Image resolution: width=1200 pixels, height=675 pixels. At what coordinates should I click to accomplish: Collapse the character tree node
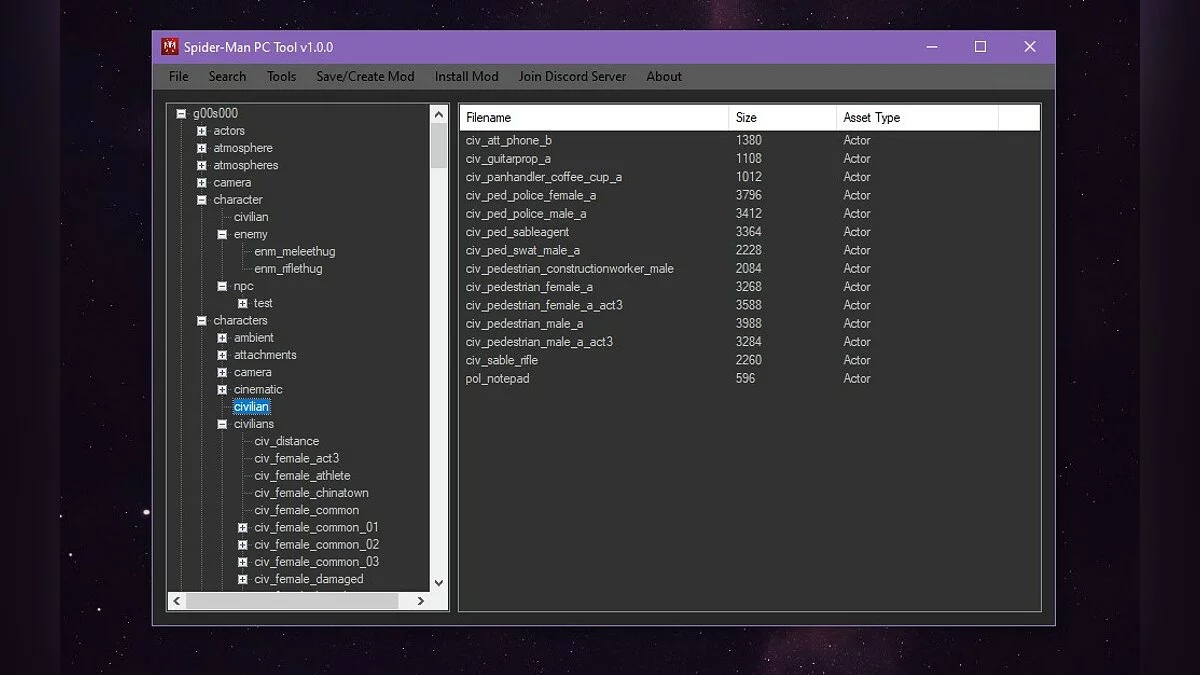tap(202, 200)
